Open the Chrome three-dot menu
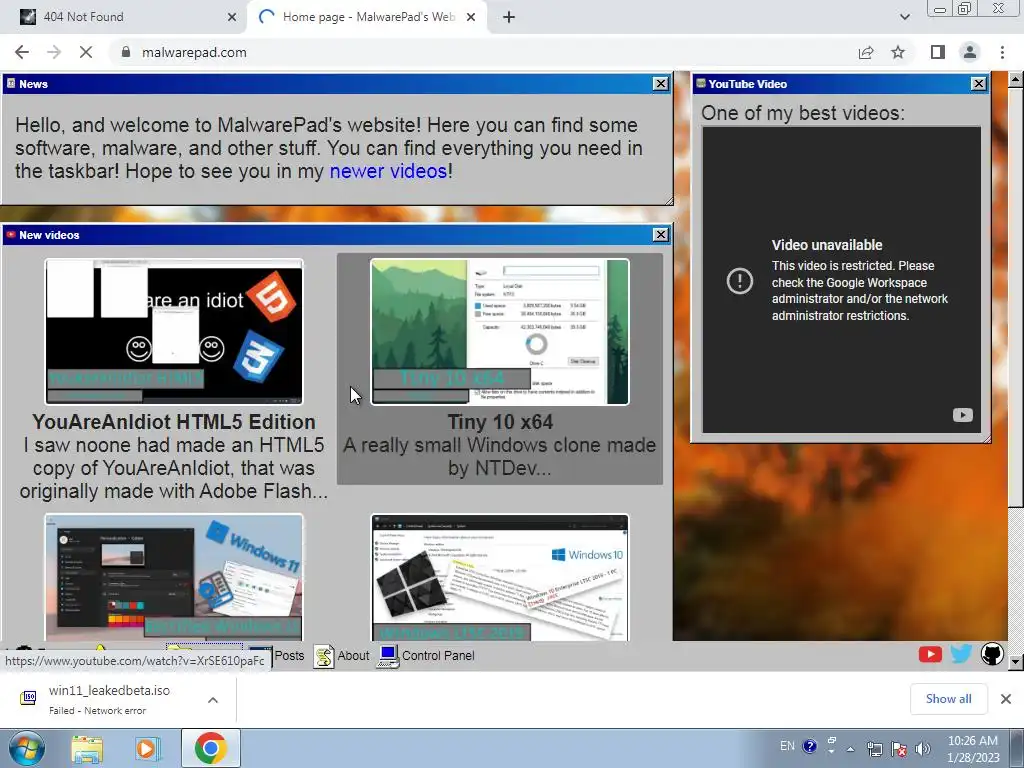The height and width of the screenshot is (768, 1024). tap(1002, 52)
